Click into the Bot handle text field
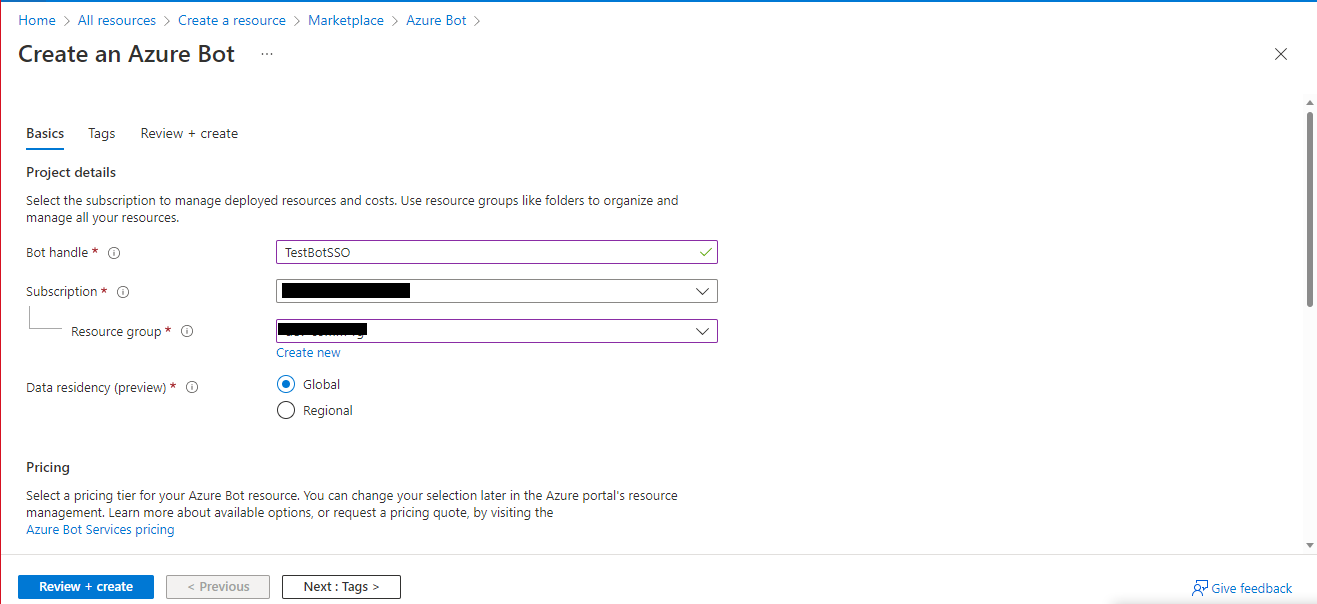The image size is (1317, 604). (497, 252)
